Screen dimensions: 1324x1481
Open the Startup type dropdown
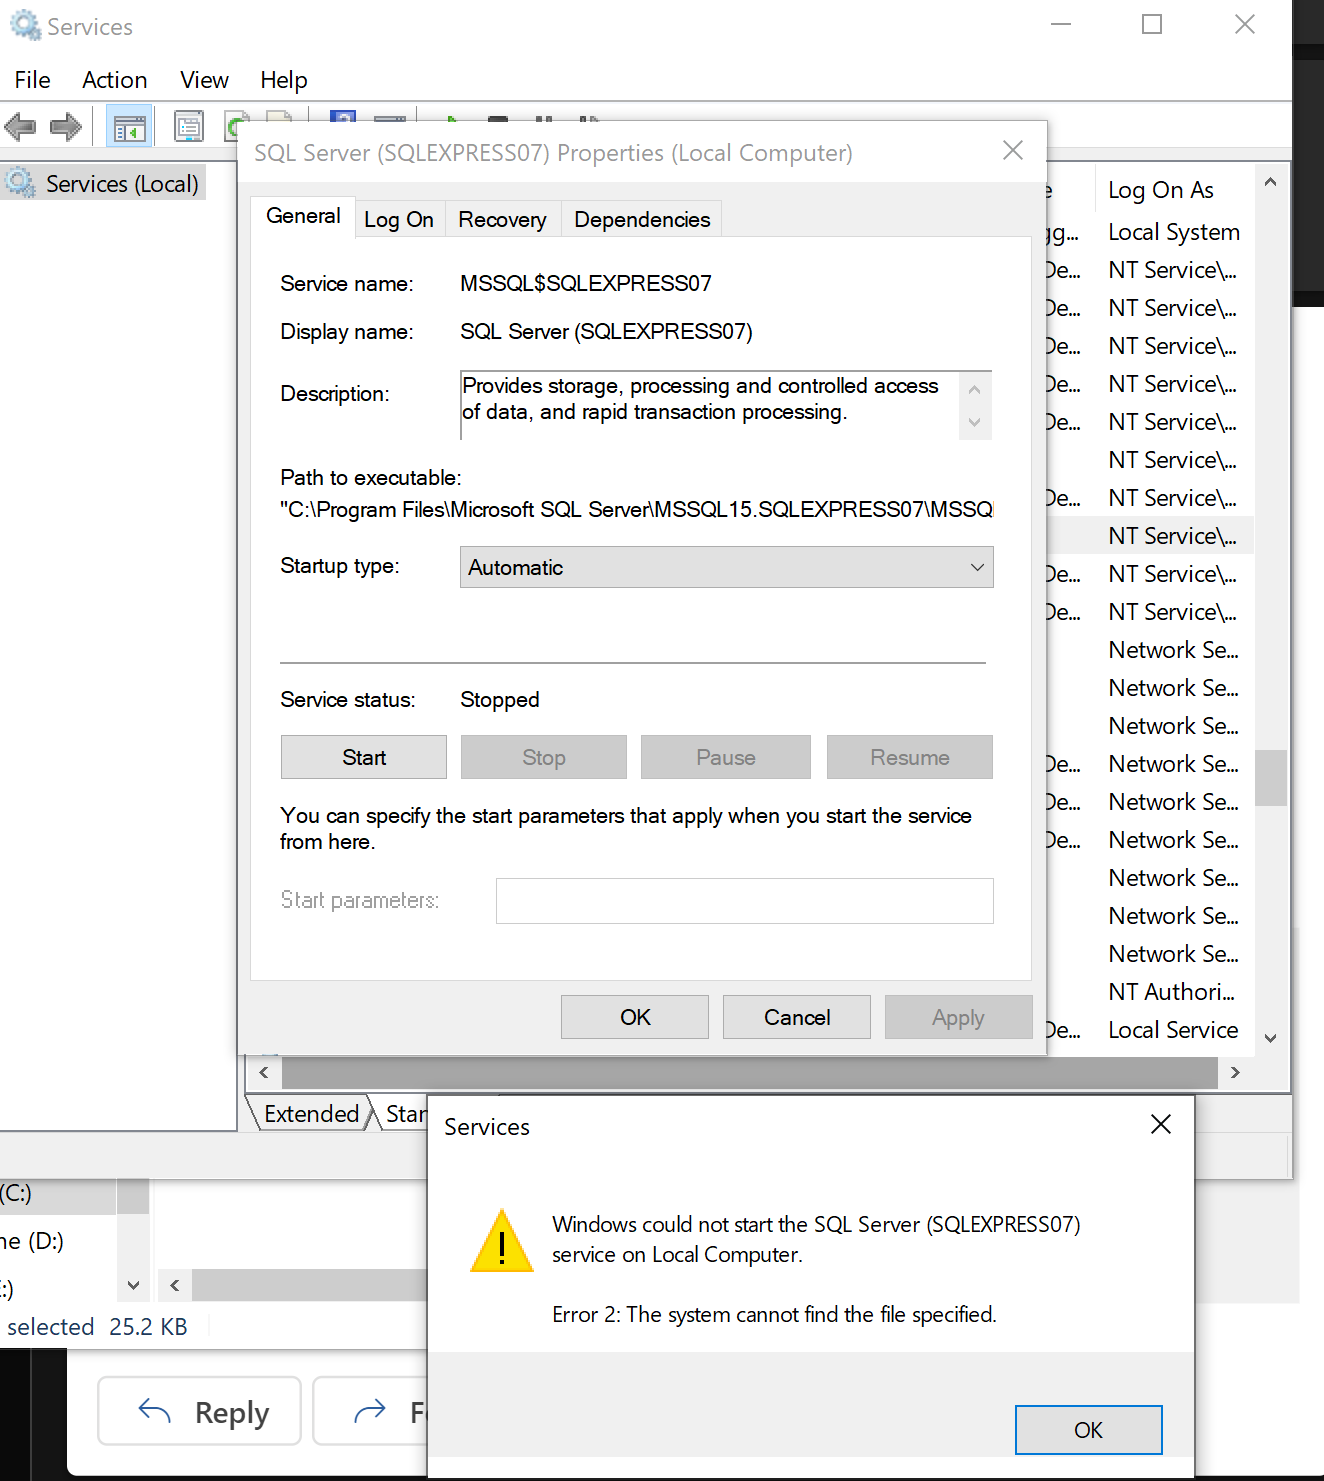click(726, 567)
